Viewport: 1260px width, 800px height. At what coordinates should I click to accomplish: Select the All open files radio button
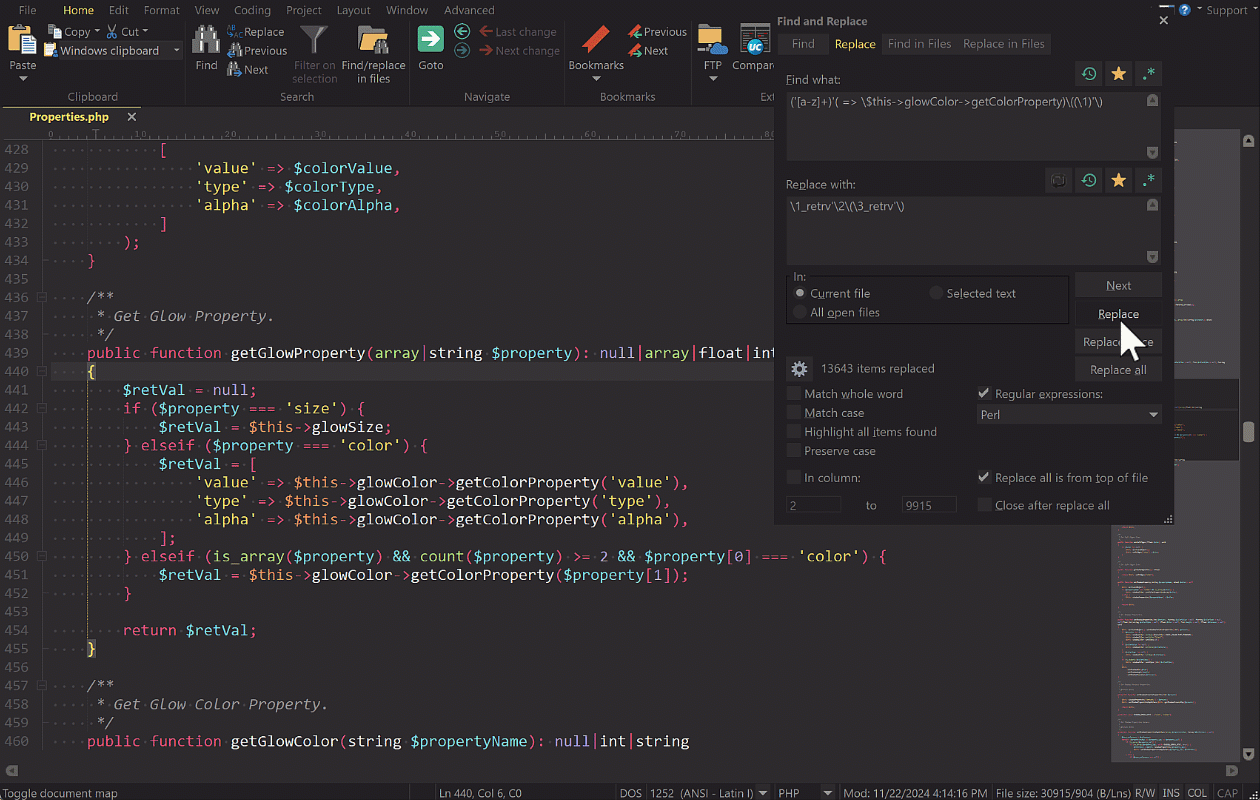[800, 313]
